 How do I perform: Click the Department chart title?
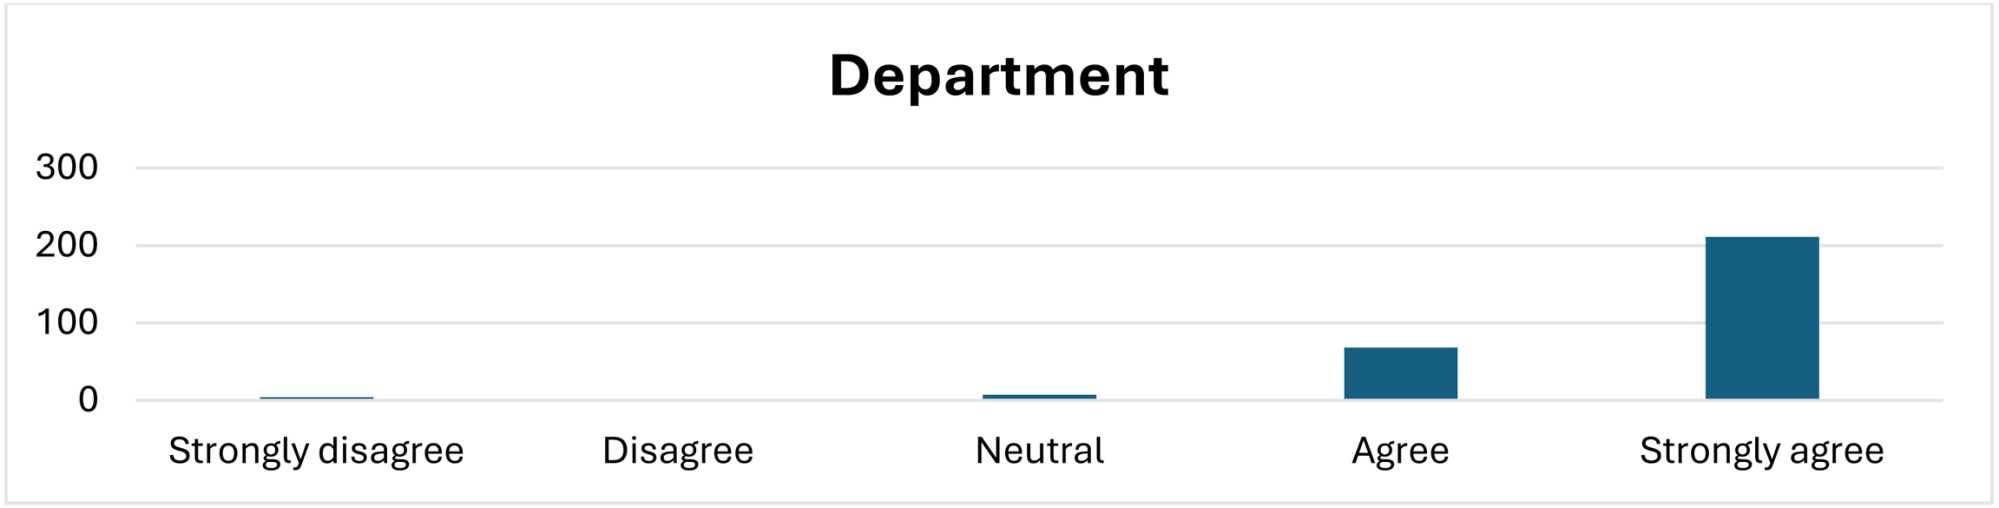998,76
